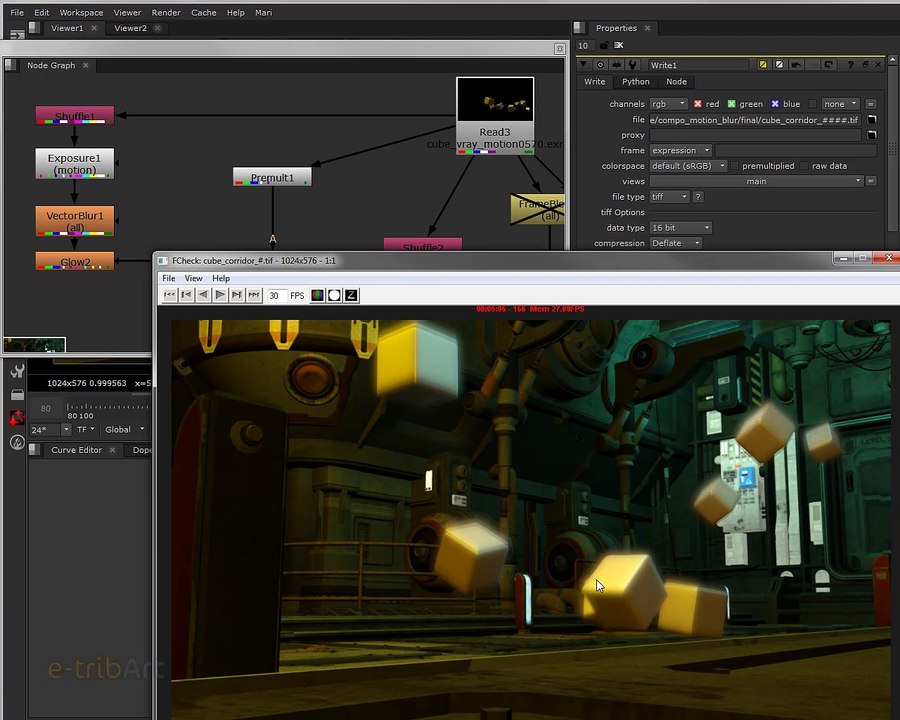Open the channels rgb dropdown
The height and width of the screenshot is (720, 900).
click(x=669, y=104)
